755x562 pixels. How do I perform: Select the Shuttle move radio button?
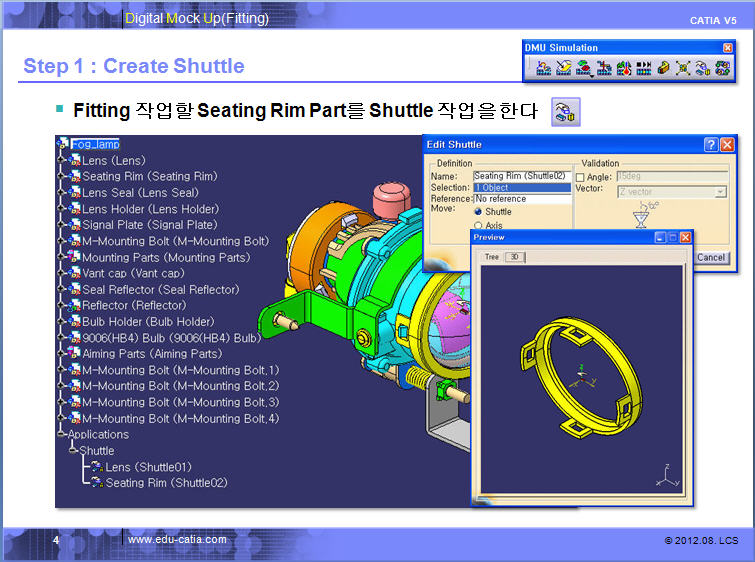click(478, 212)
